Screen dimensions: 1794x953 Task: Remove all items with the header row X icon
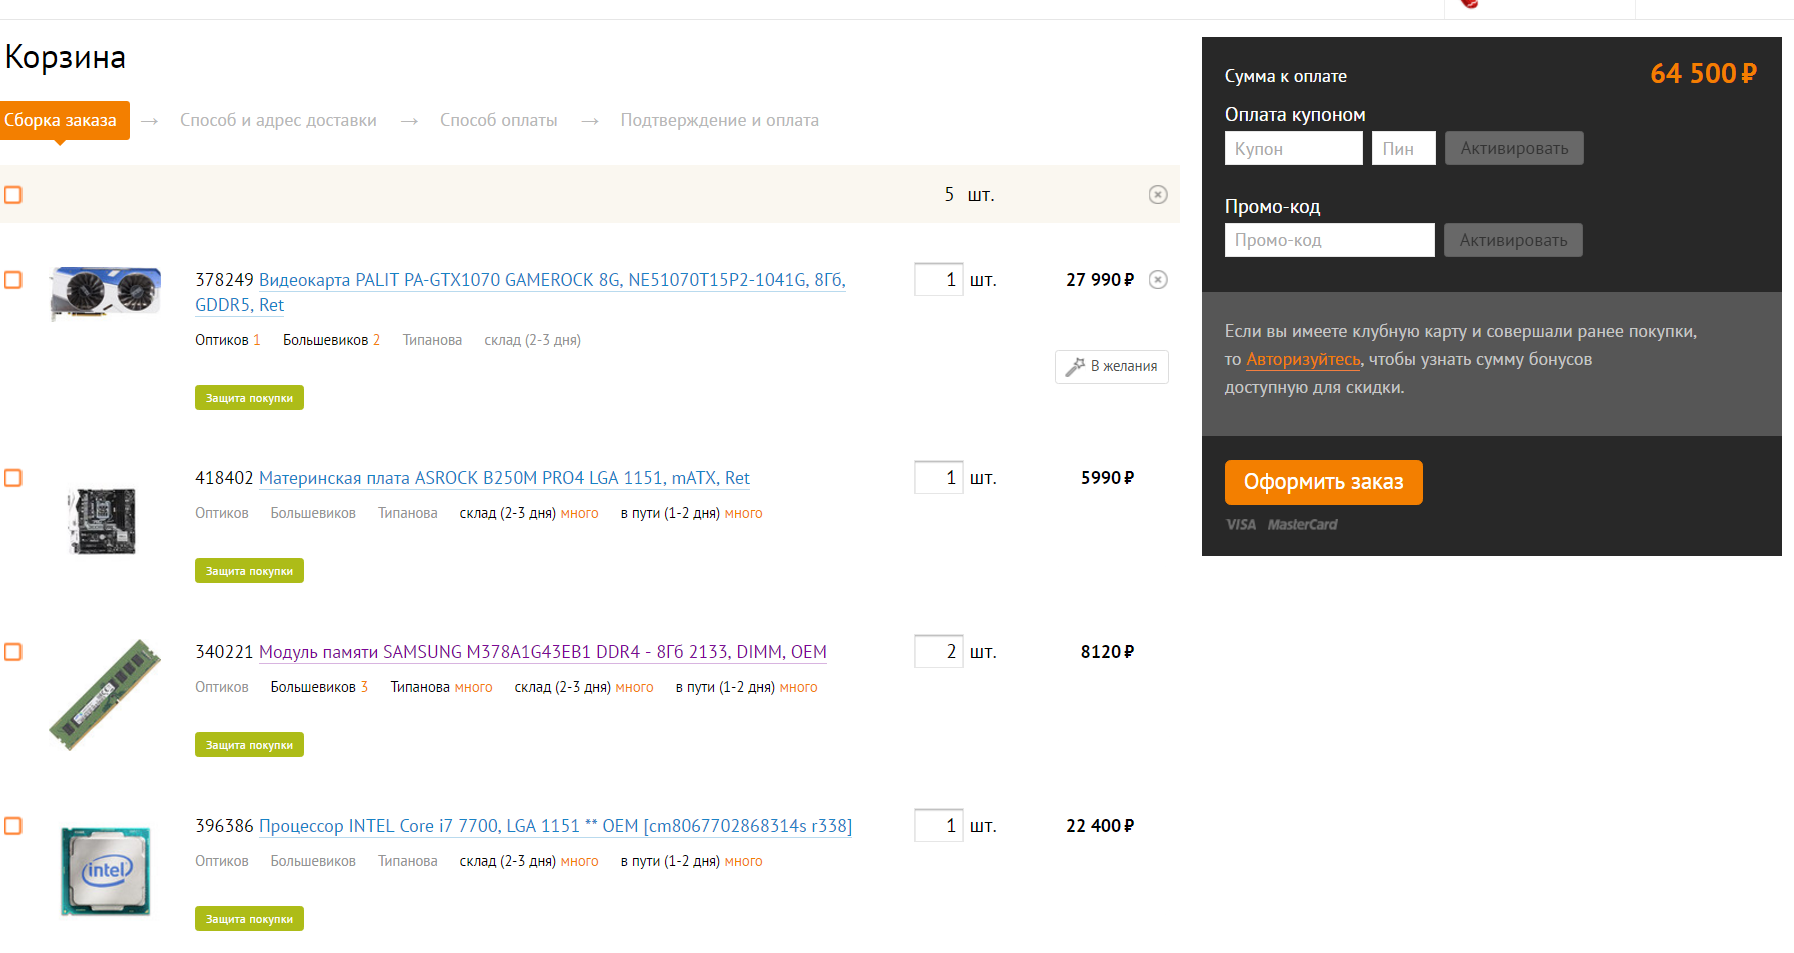[x=1158, y=194]
